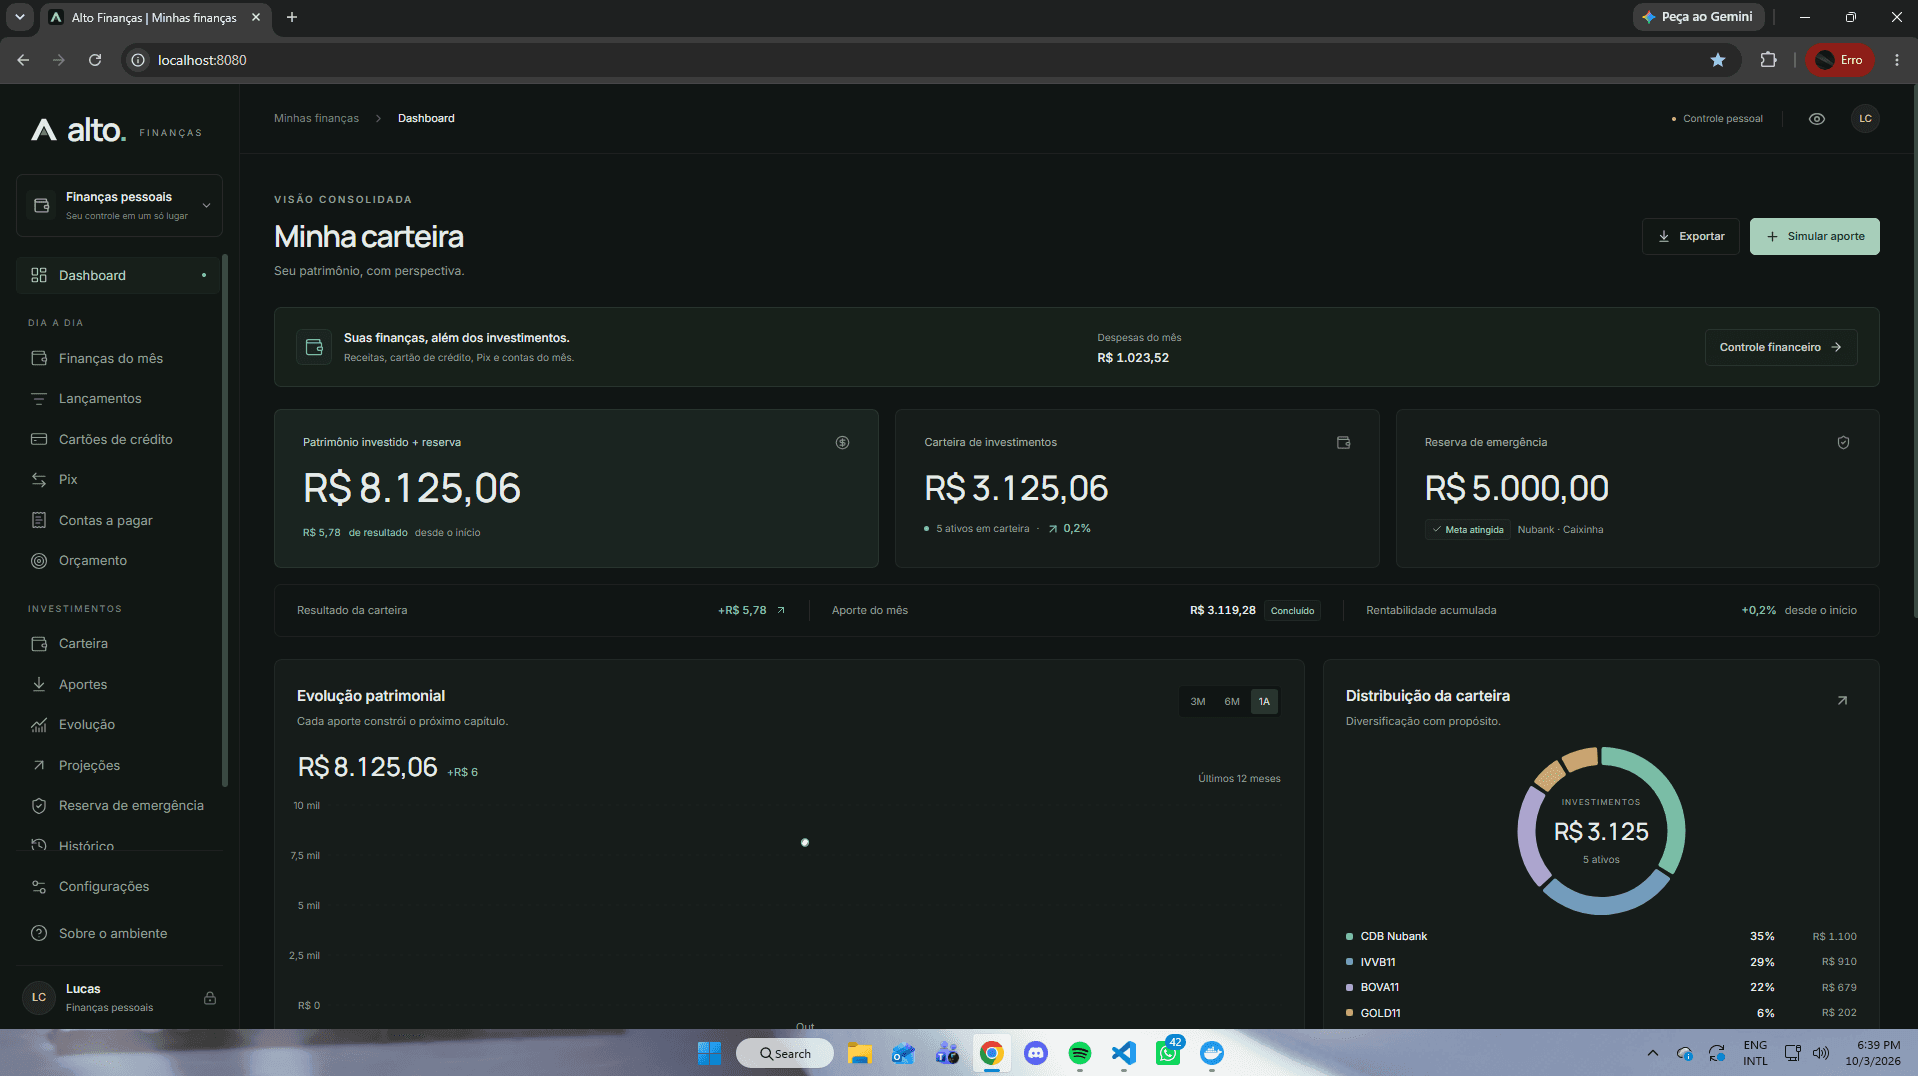Click coin icon on Patrimônio card
Viewport: 1918px width, 1076px height.
pyautogui.click(x=842, y=442)
